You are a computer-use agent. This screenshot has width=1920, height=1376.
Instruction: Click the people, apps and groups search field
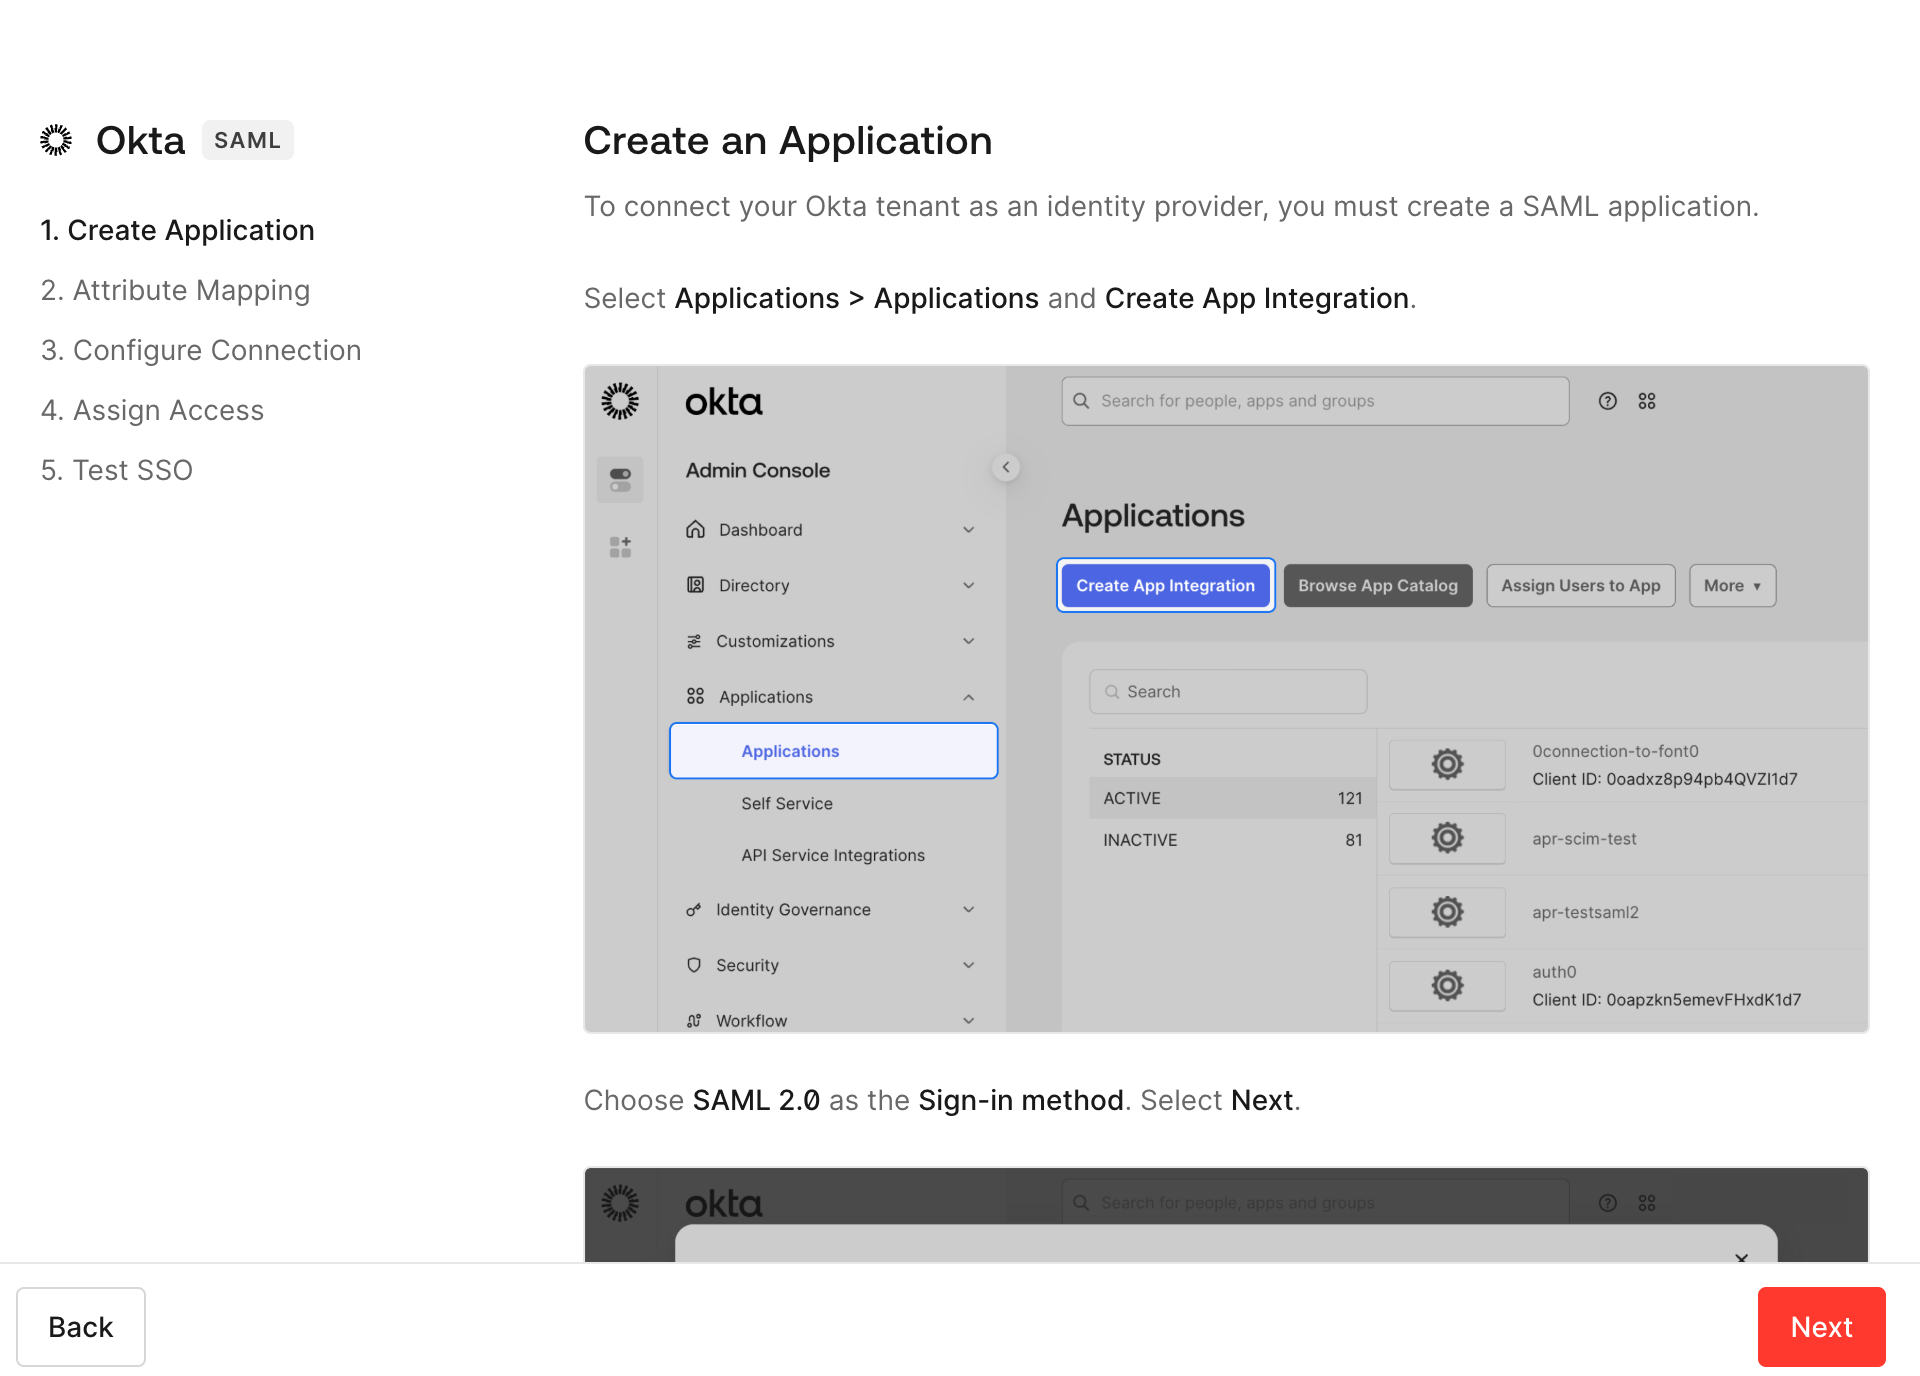pos(1315,401)
